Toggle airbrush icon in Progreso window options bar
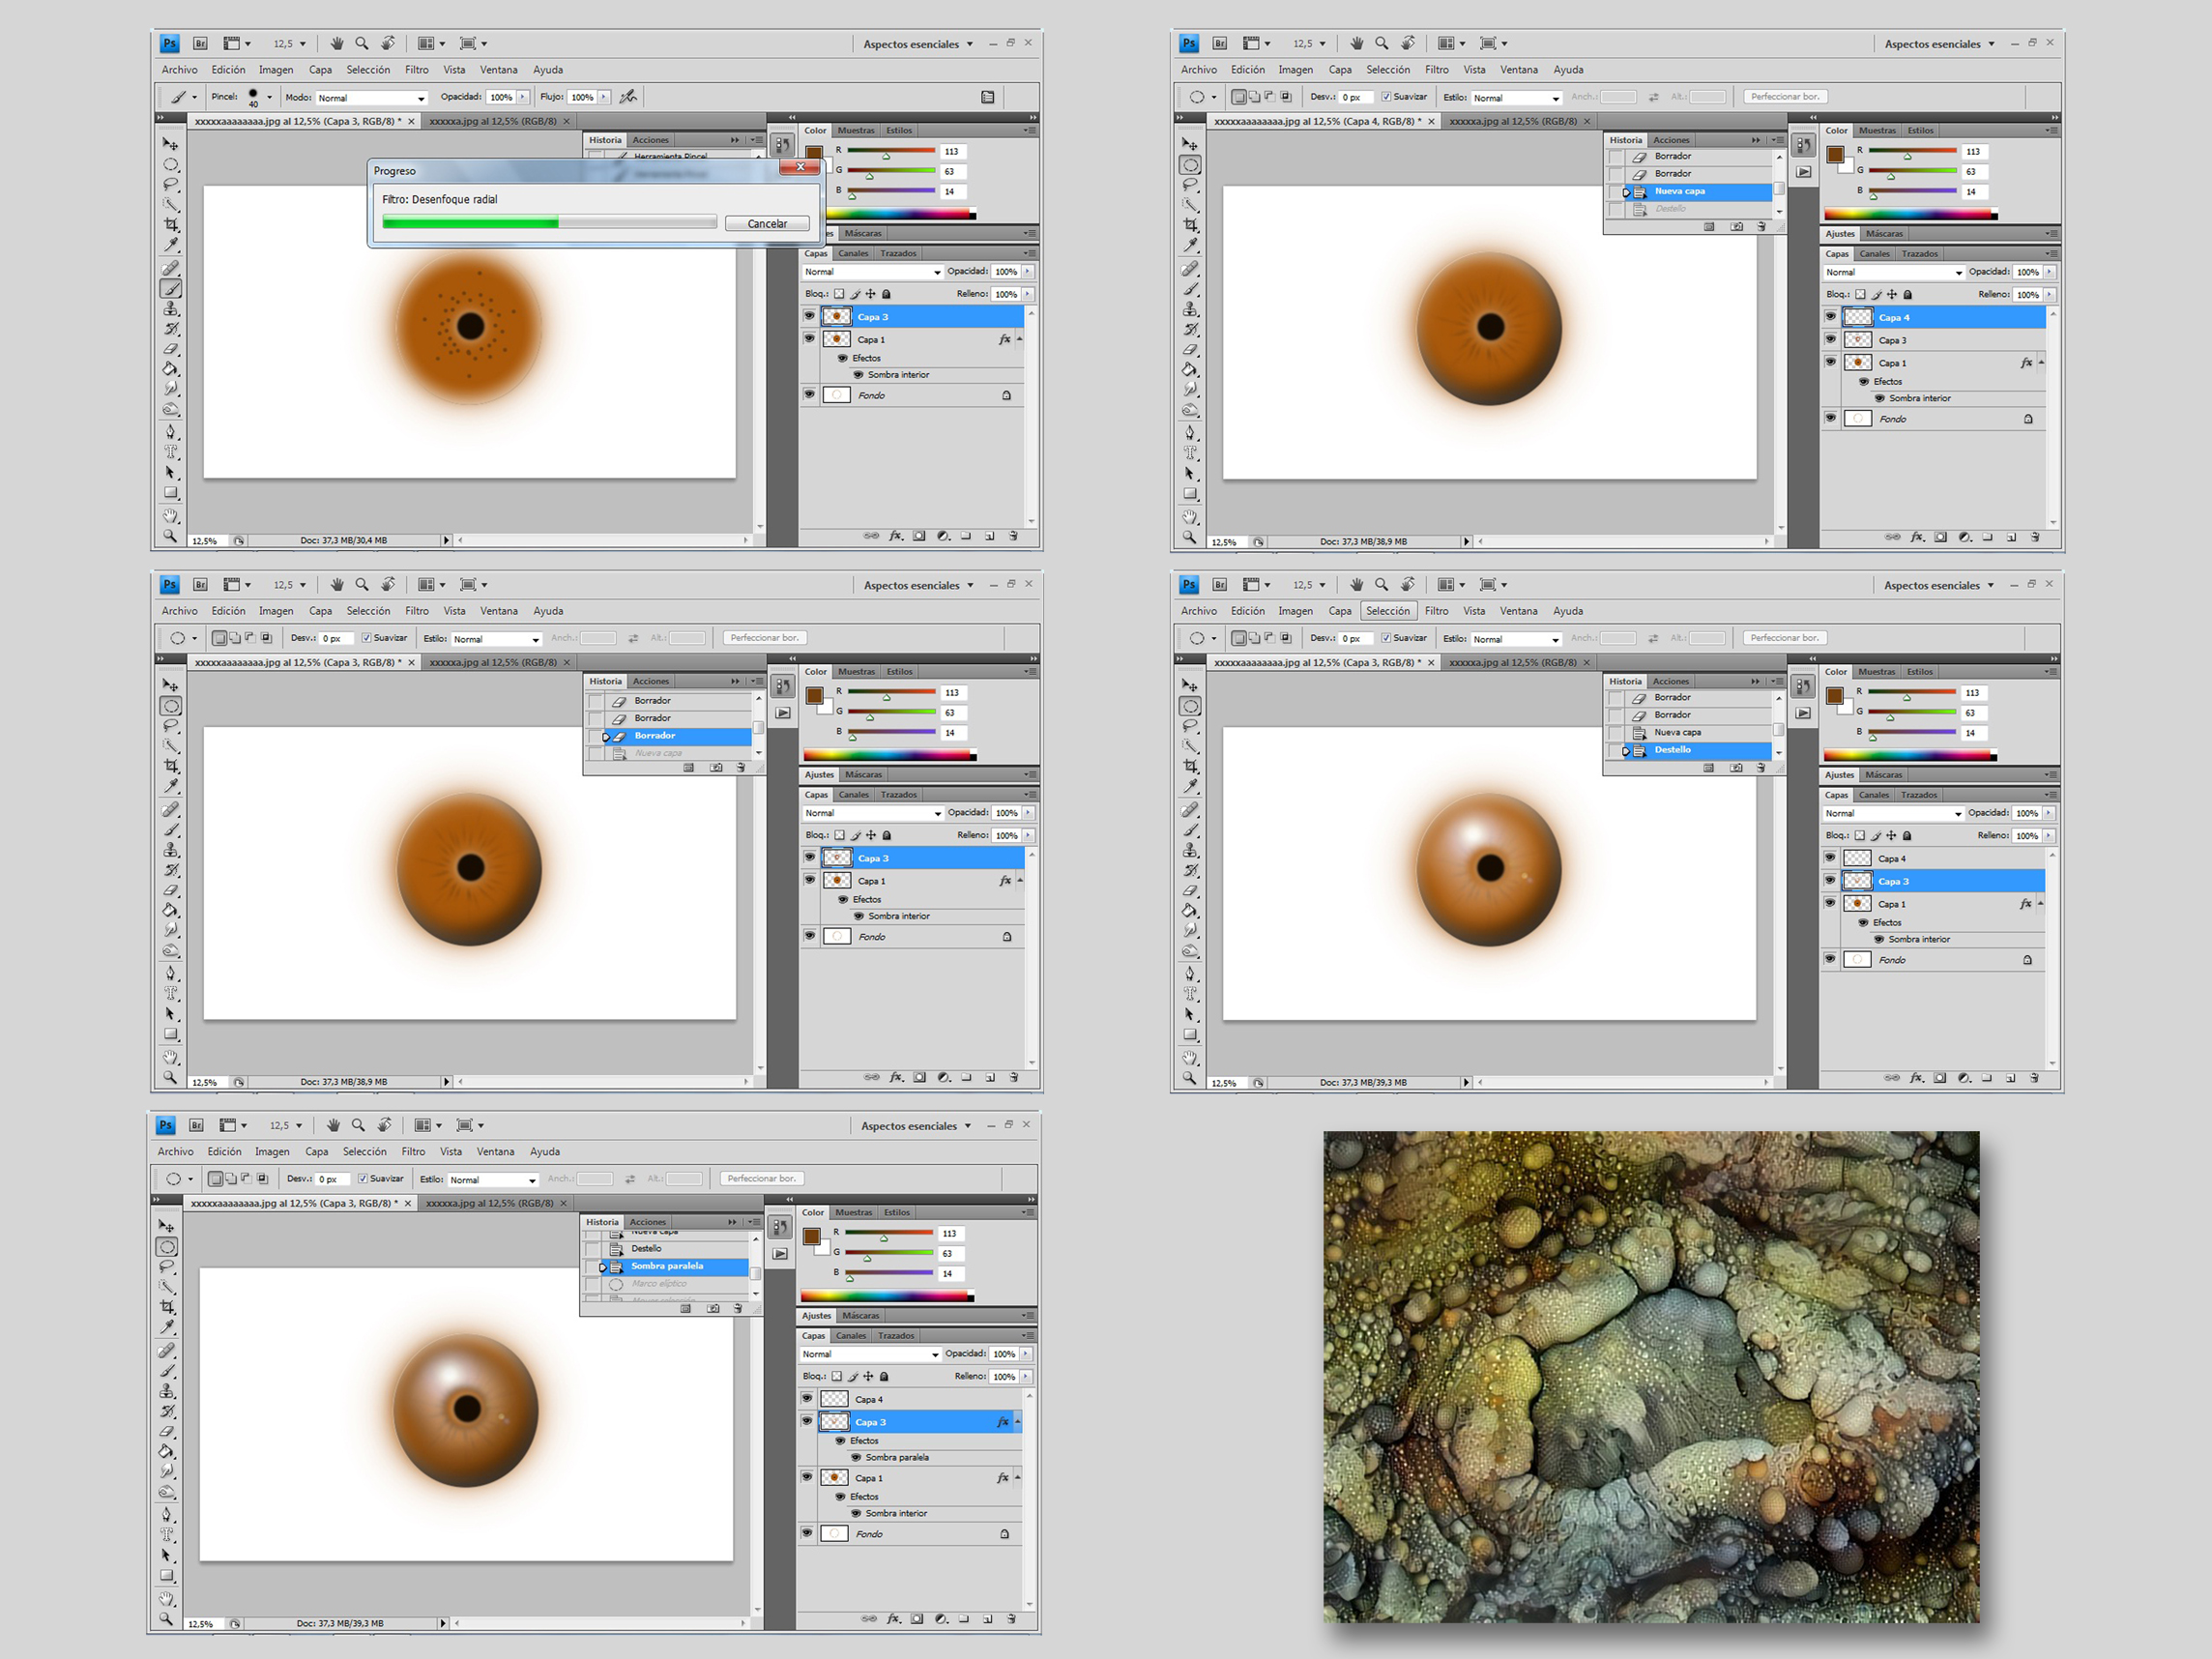 [x=628, y=97]
